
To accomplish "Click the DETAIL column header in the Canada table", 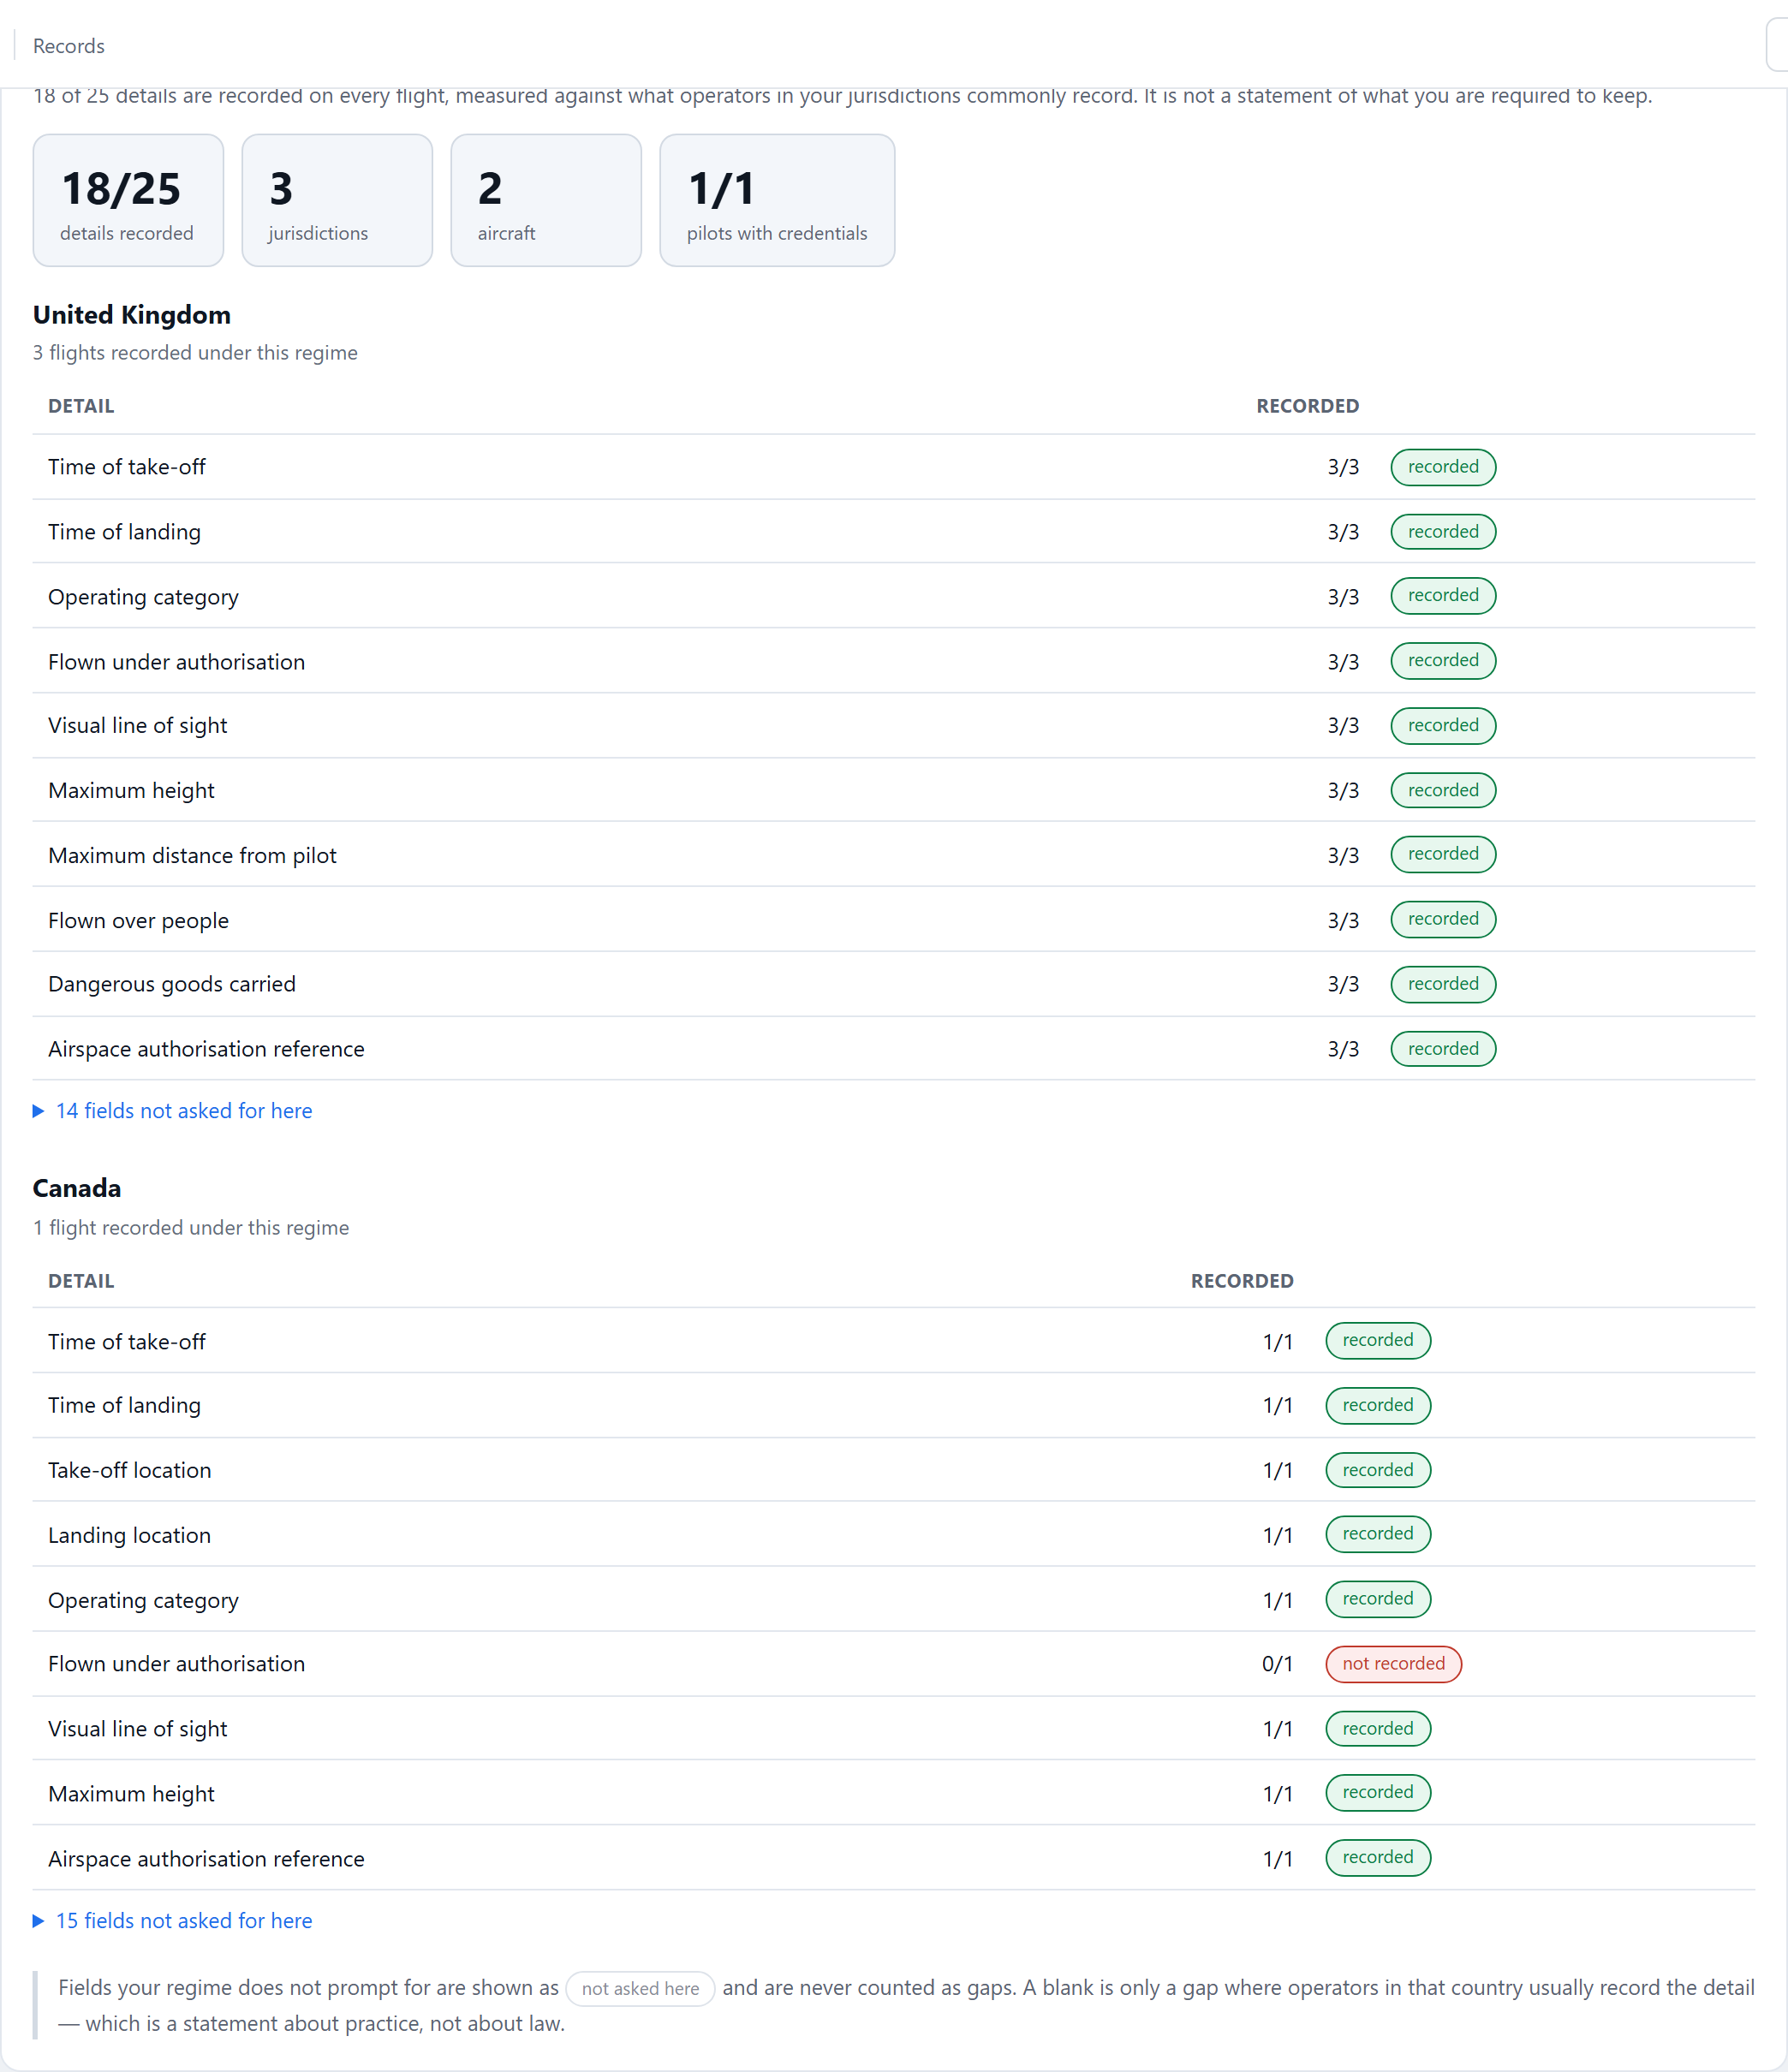I will point(81,1282).
